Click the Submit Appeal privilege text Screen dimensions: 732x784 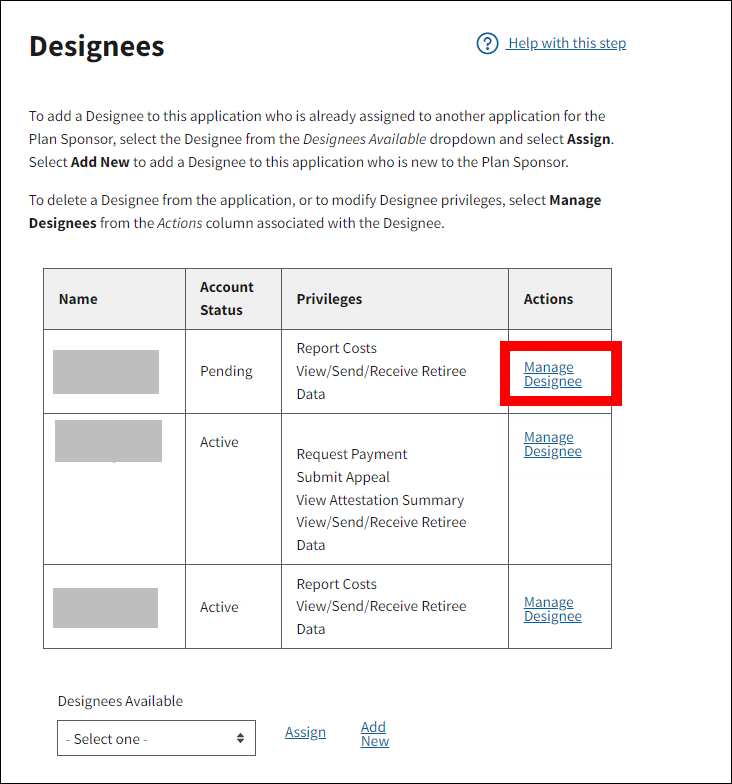point(343,477)
